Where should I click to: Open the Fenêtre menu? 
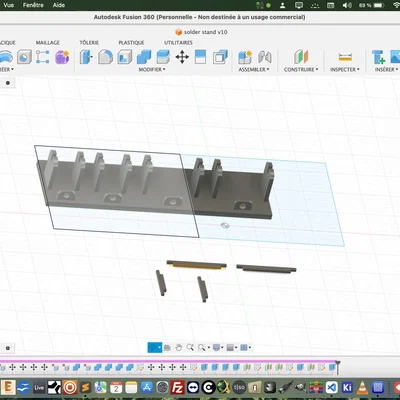(33, 5)
